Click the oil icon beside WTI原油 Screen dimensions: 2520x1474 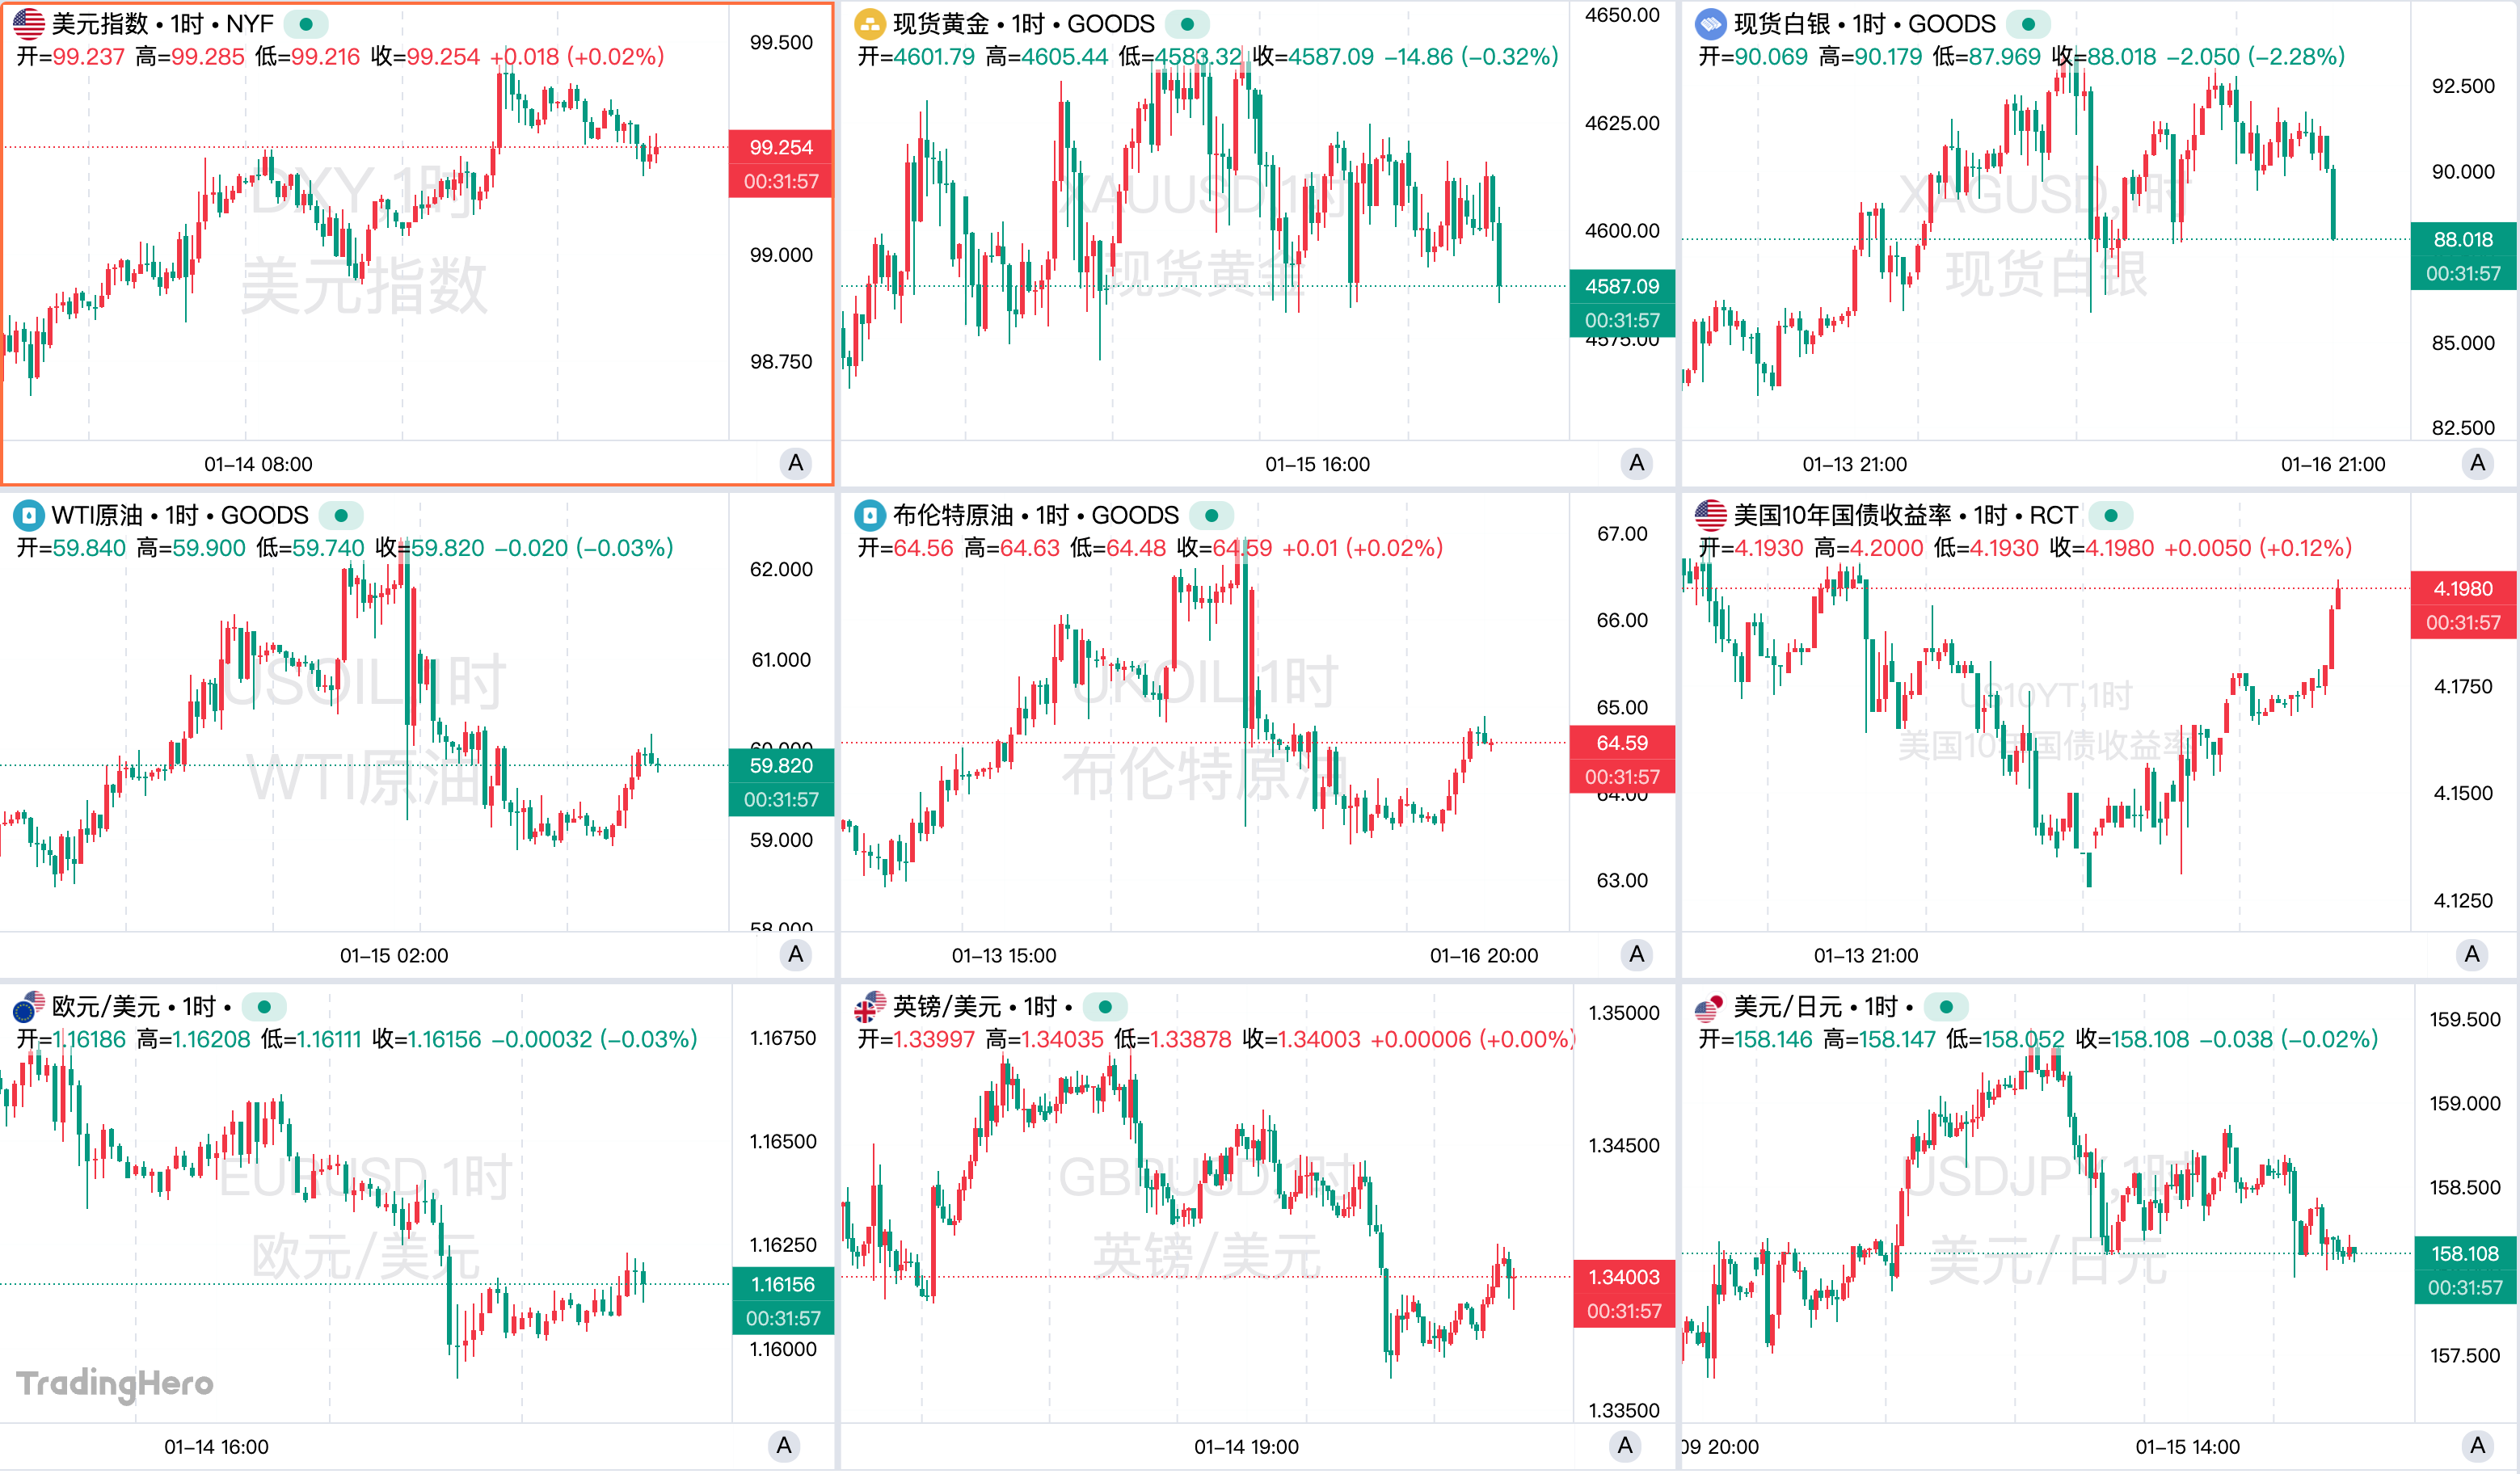click(28, 515)
